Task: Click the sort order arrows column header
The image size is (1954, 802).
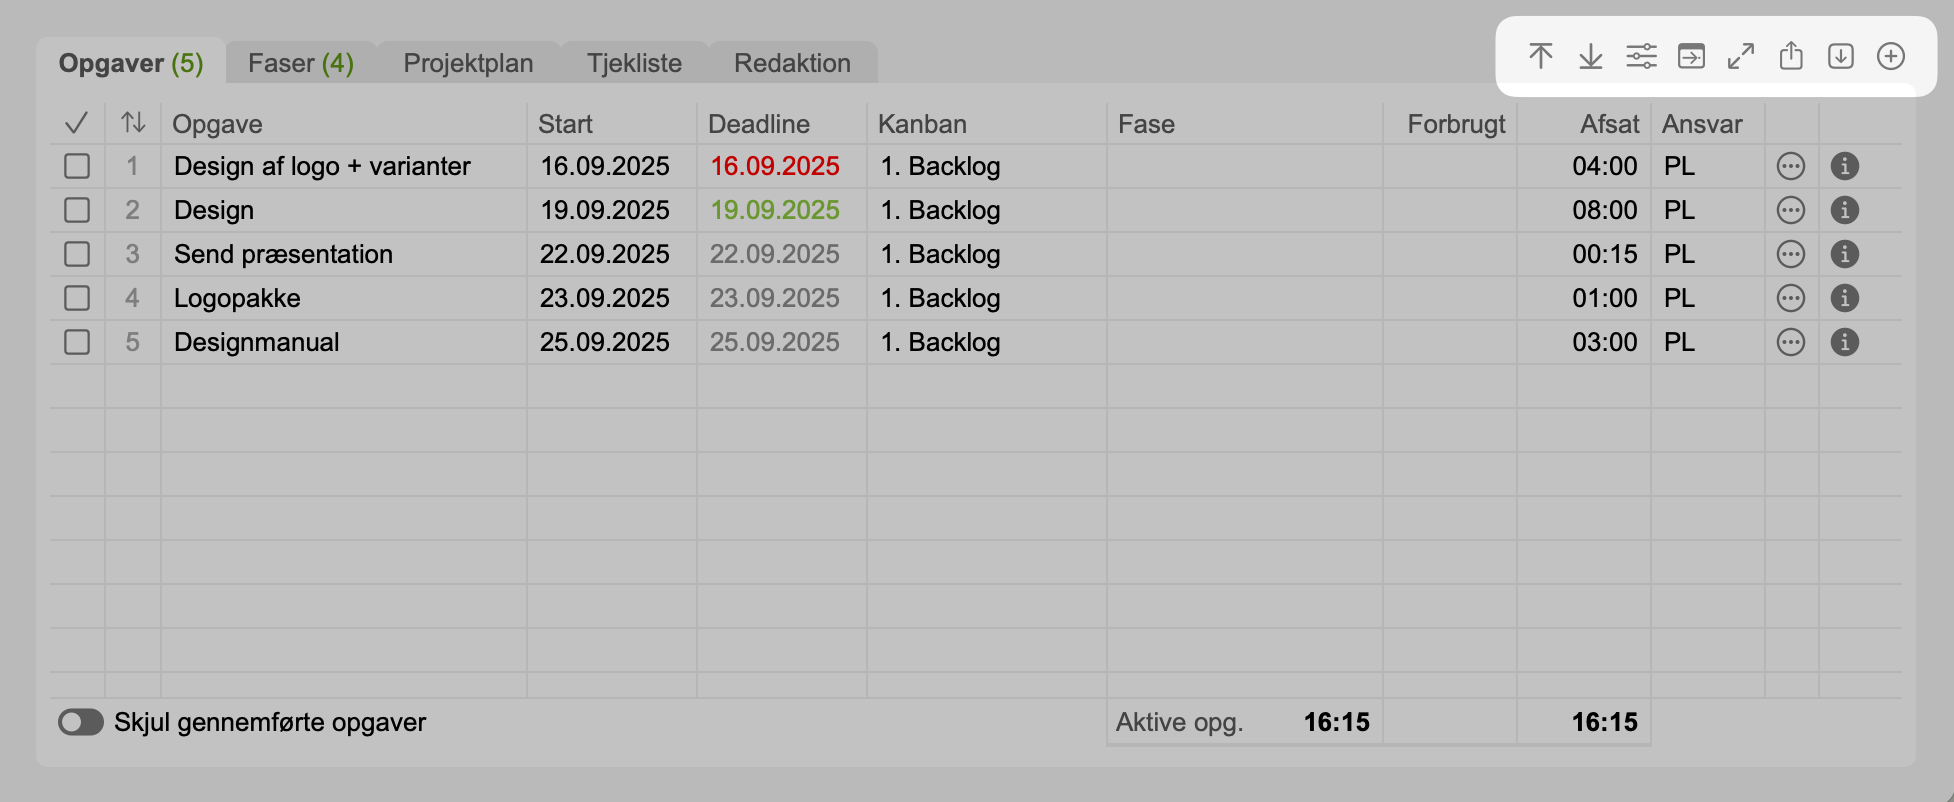Action: click(x=133, y=123)
